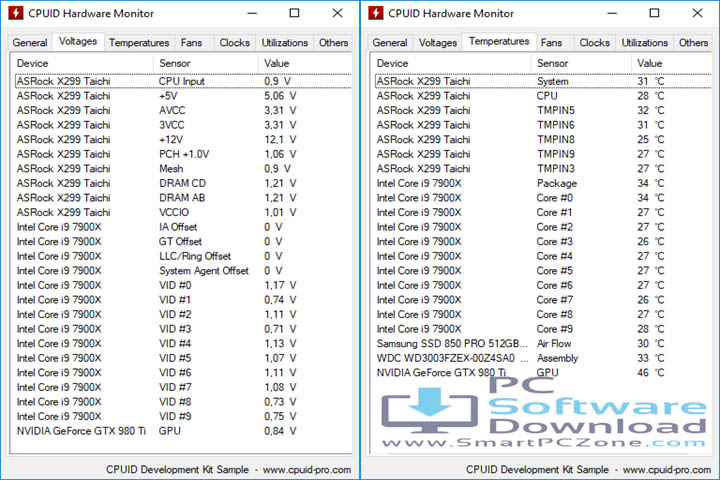Select the LLC/Ring Offset row

click(183, 256)
